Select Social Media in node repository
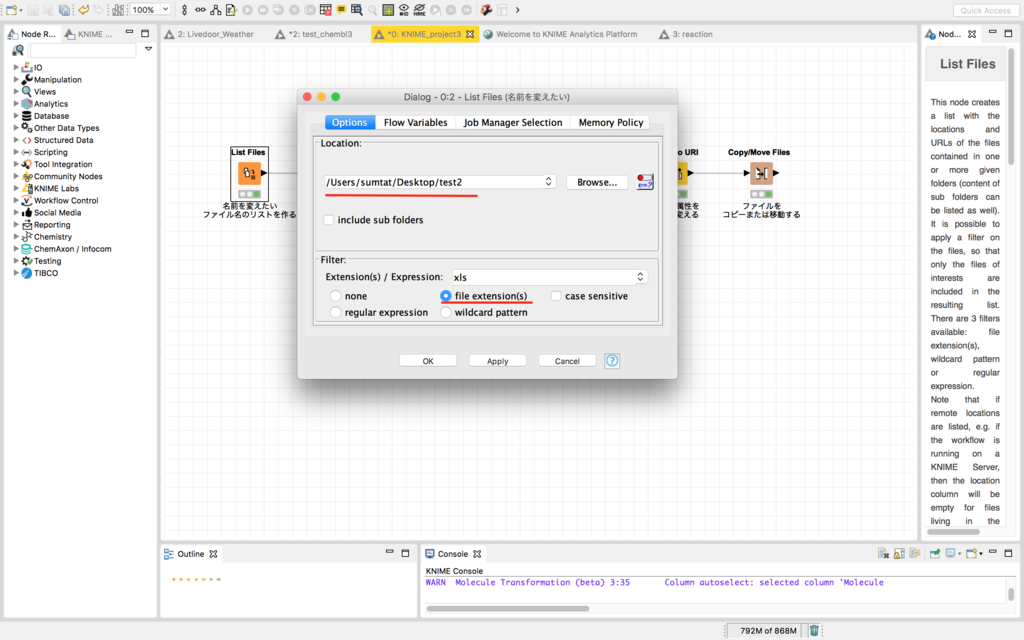The image size is (1024, 640). coord(57,212)
